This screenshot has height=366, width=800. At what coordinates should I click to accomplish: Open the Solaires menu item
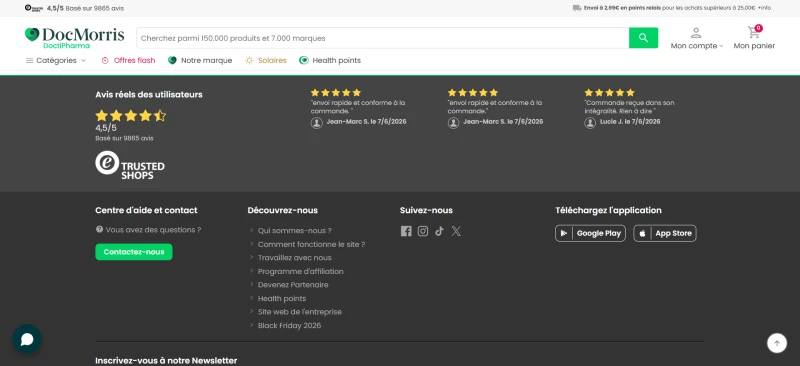pyautogui.click(x=266, y=60)
